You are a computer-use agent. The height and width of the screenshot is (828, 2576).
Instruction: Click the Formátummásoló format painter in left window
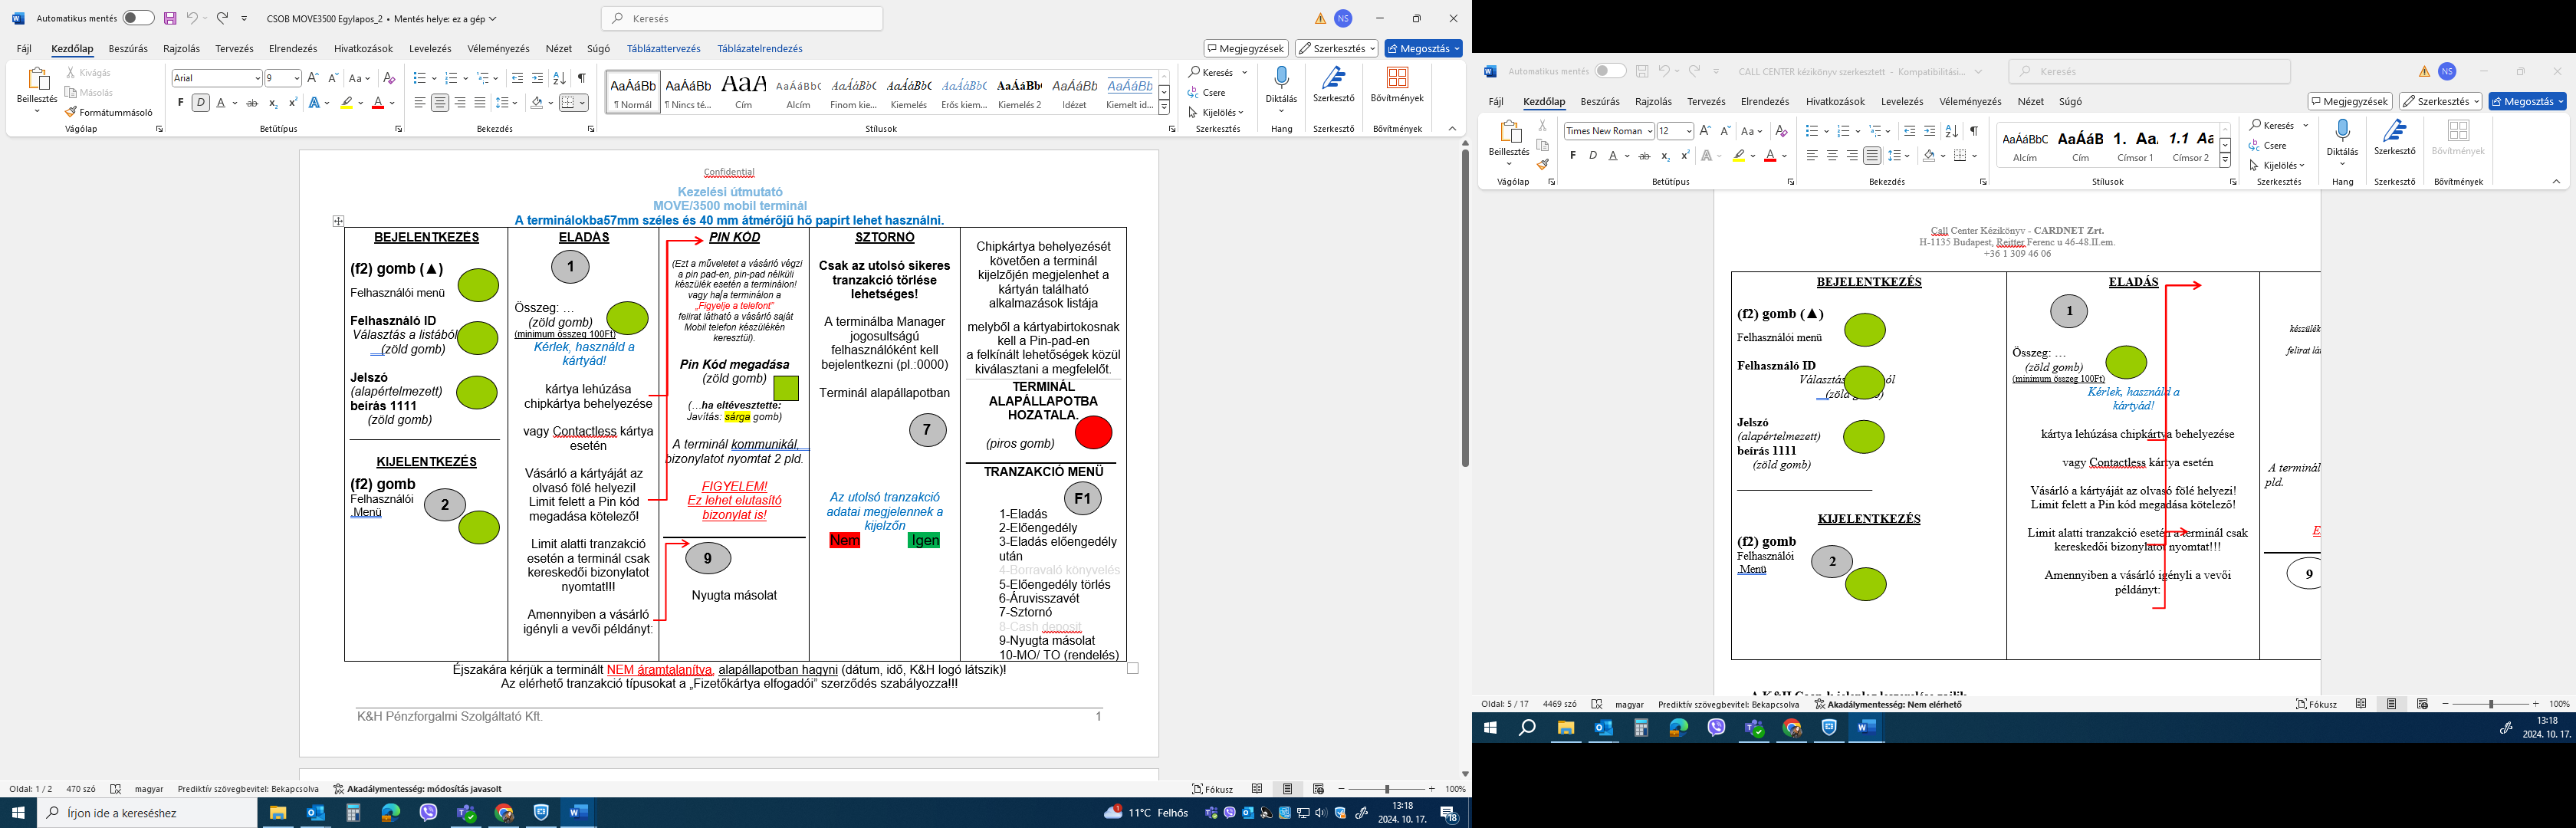(109, 112)
